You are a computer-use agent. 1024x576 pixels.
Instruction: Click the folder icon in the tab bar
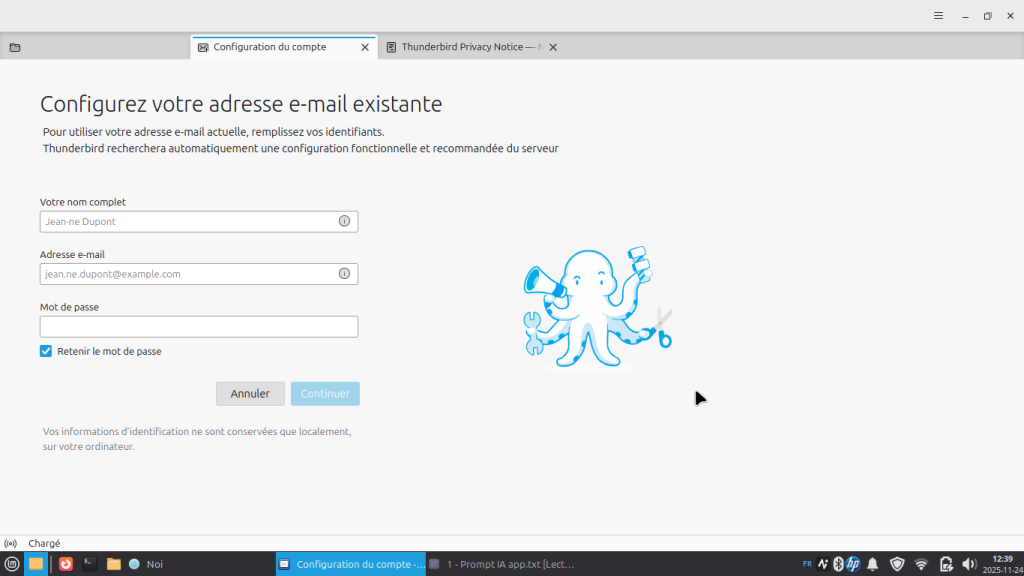point(15,47)
